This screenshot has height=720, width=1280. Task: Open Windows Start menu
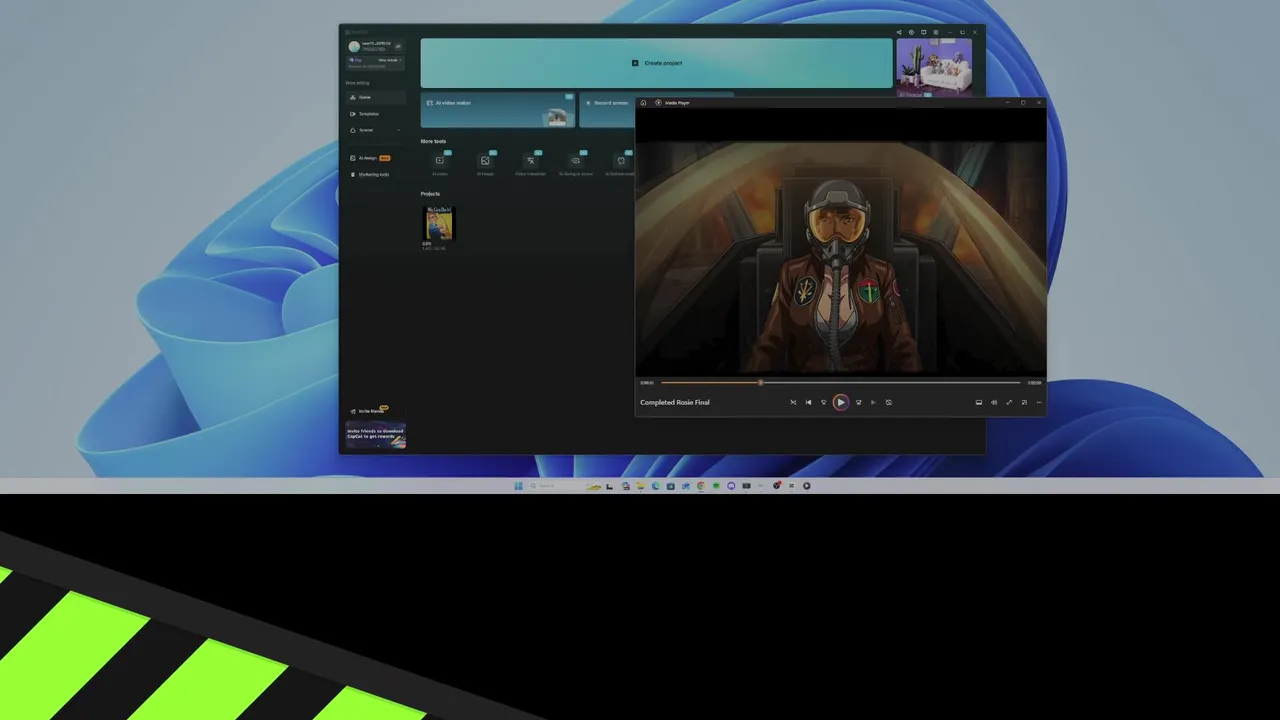[518, 486]
